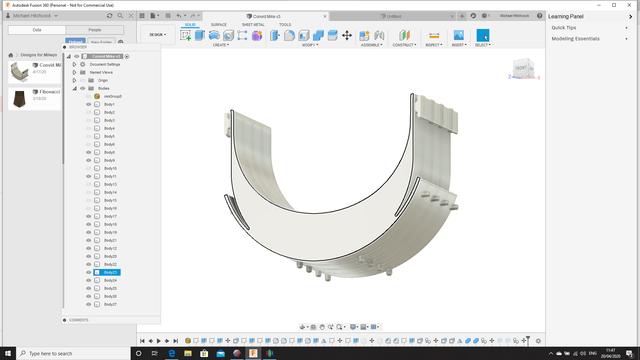Open the Assemble dropdown menu
The width and height of the screenshot is (640, 360).
(x=371, y=45)
